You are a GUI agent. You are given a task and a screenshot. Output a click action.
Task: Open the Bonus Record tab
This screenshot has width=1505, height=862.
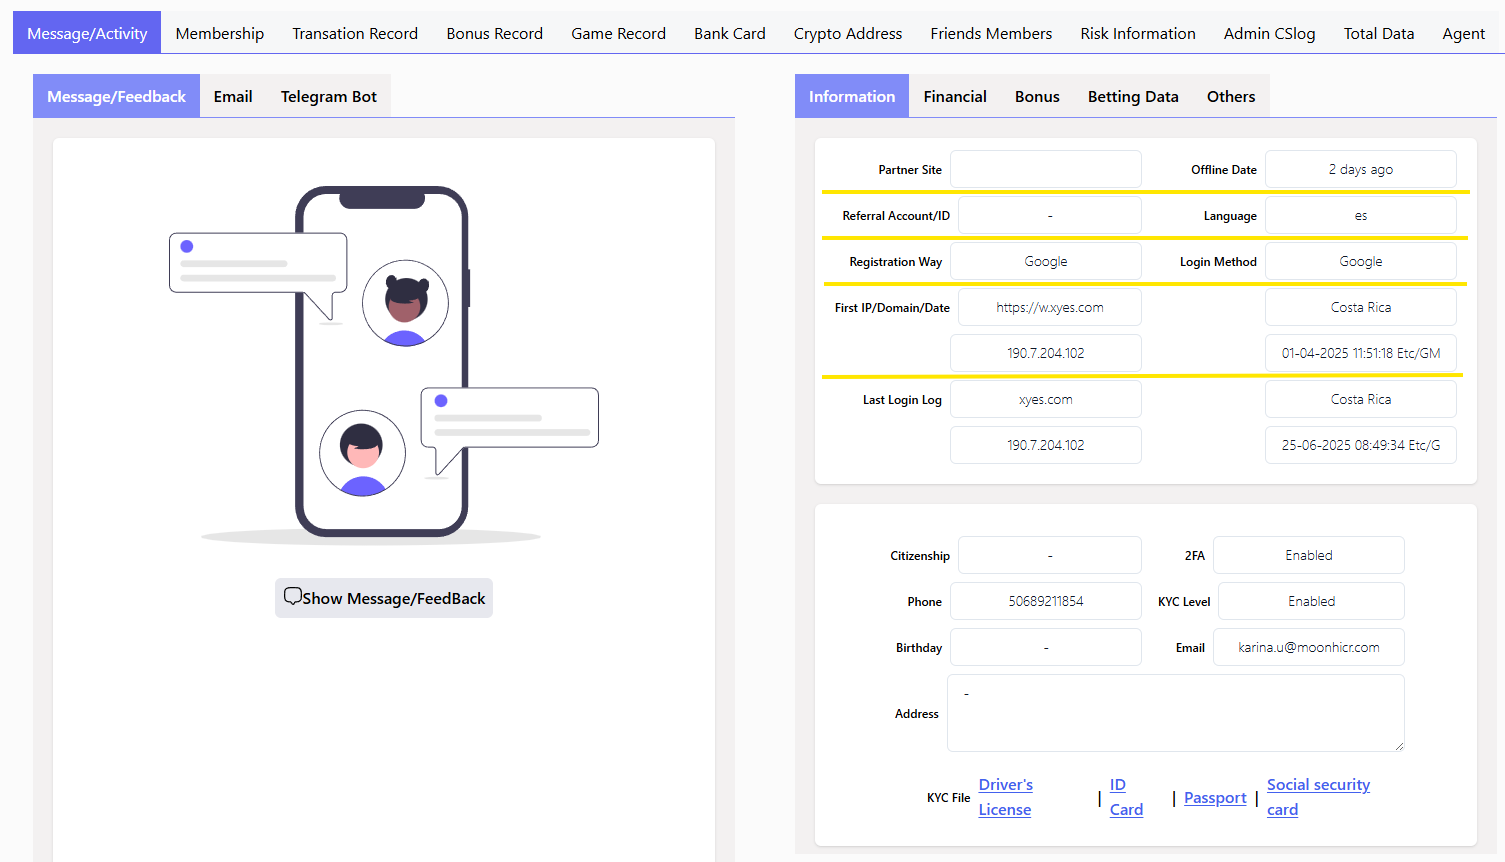pyautogui.click(x=494, y=33)
